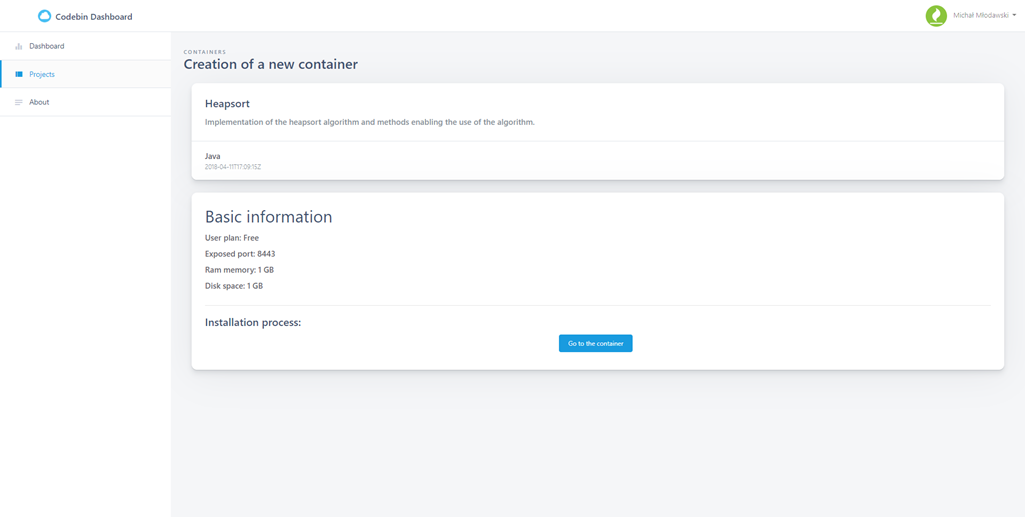The width and height of the screenshot is (1025, 517).
Task: Click the Basic information heading
Action: [268, 217]
